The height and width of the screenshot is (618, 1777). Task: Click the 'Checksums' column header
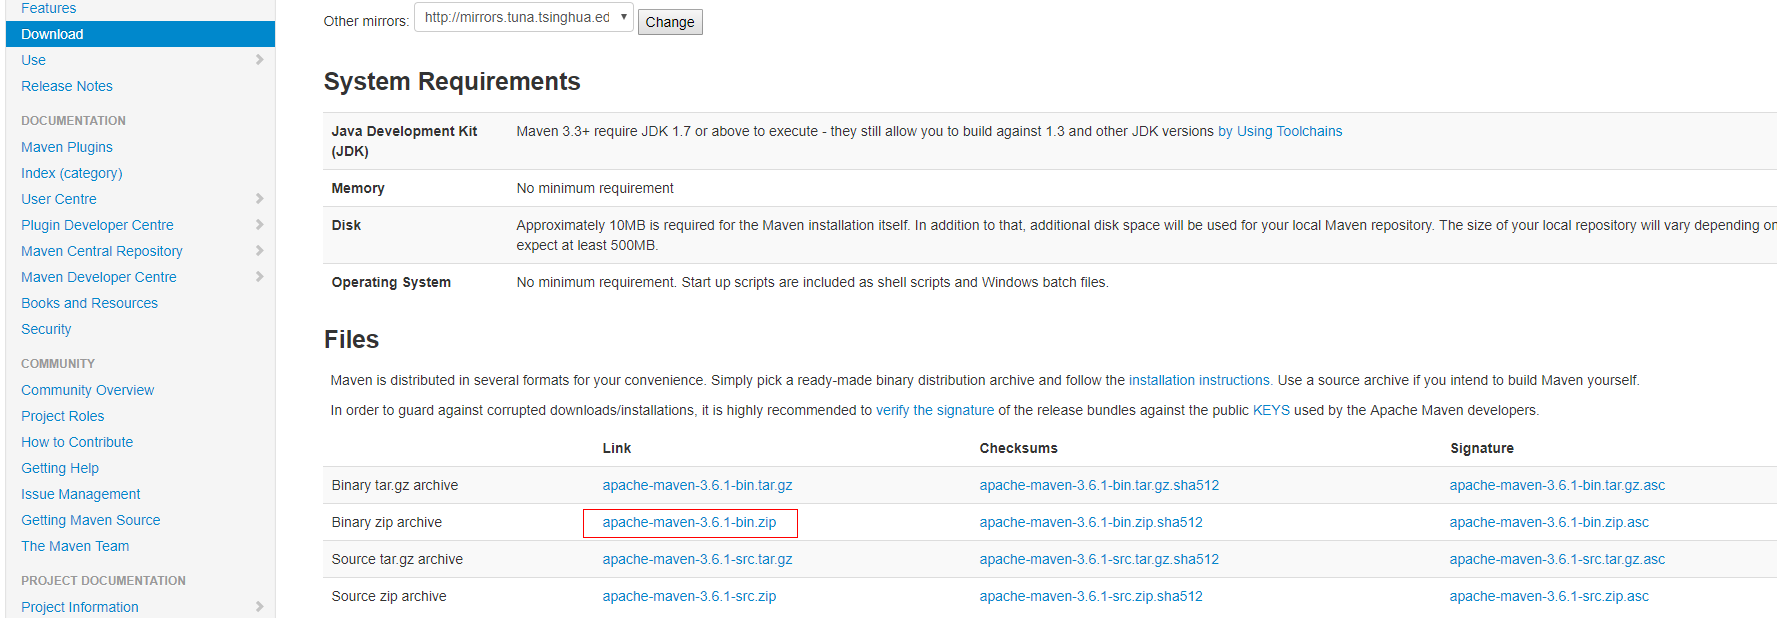pyautogui.click(x=1018, y=448)
